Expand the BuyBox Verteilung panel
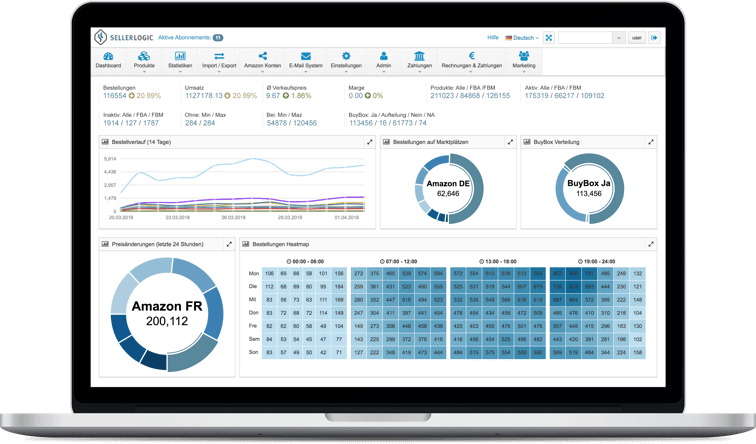Viewport: 756px width, 444px height. (x=651, y=142)
